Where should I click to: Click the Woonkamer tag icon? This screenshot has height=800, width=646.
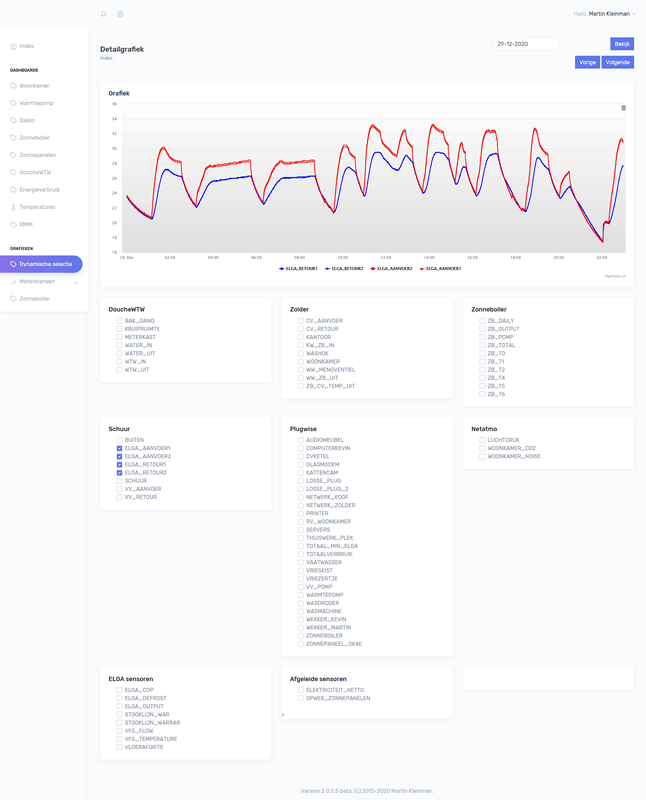tap(13, 86)
